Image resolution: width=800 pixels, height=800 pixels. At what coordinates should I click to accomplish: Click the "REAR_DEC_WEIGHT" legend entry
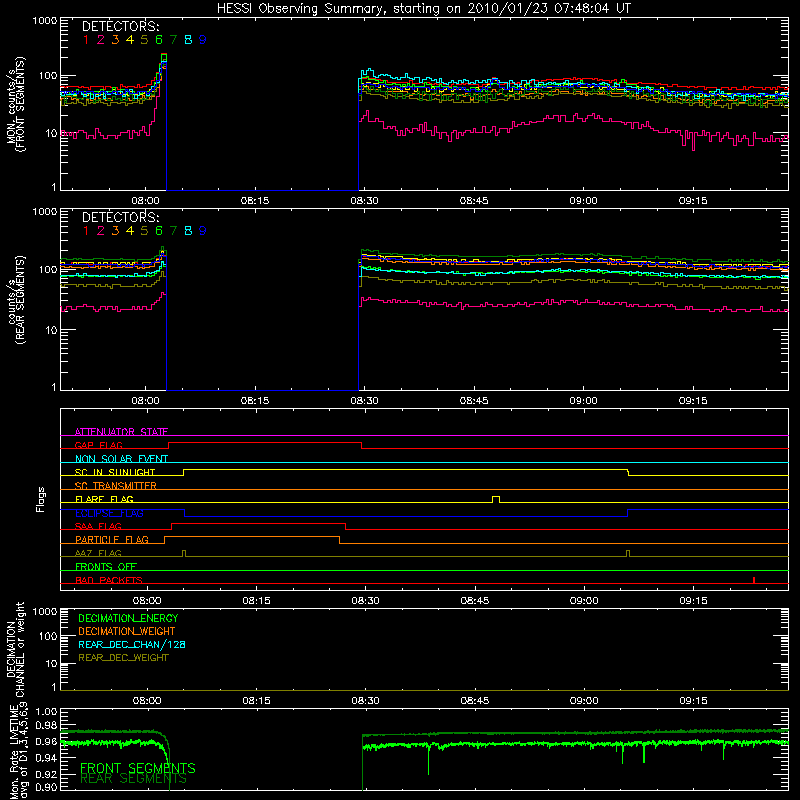coord(123,658)
